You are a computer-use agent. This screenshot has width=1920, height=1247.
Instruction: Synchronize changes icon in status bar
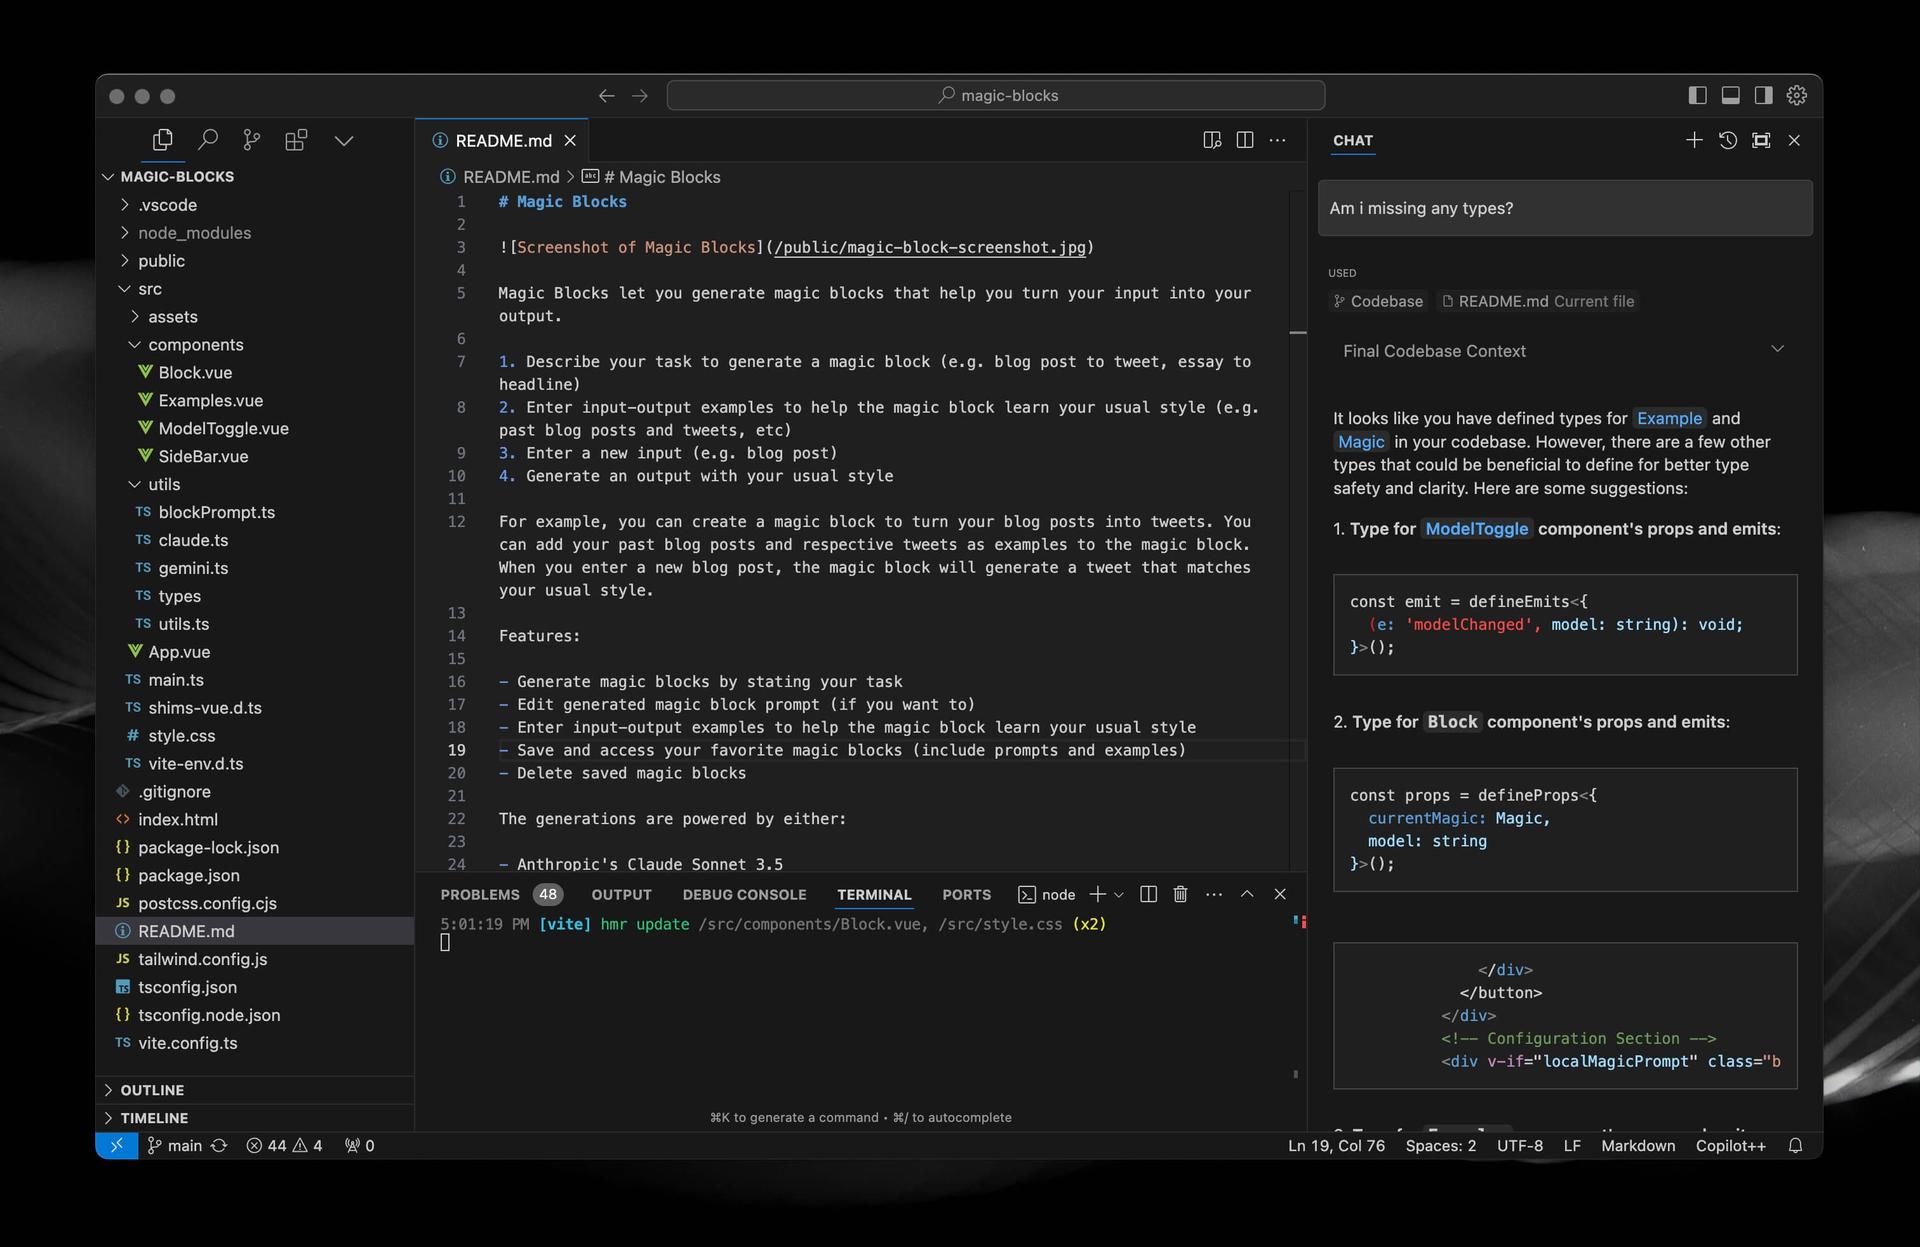[x=219, y=1146]
